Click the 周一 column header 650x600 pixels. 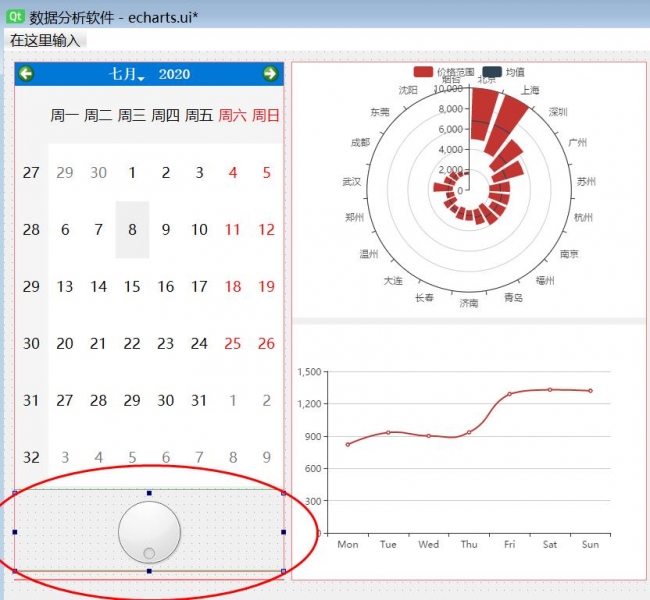point(65,116)
